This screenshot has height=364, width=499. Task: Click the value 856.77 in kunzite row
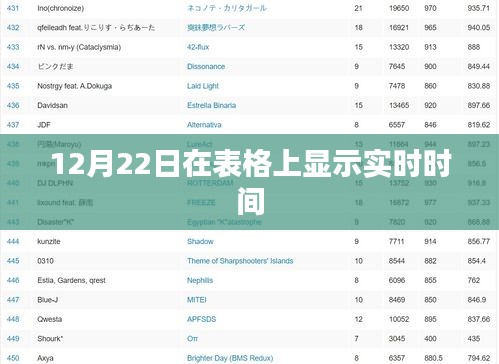tap(478, 241)
